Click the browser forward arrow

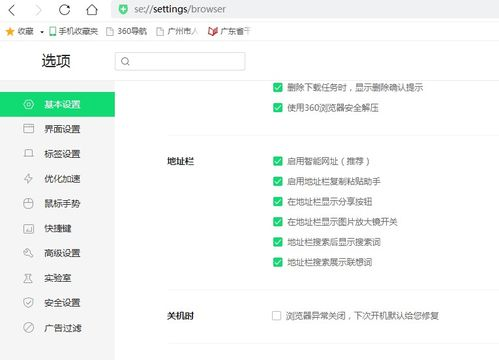pos(38,10)
